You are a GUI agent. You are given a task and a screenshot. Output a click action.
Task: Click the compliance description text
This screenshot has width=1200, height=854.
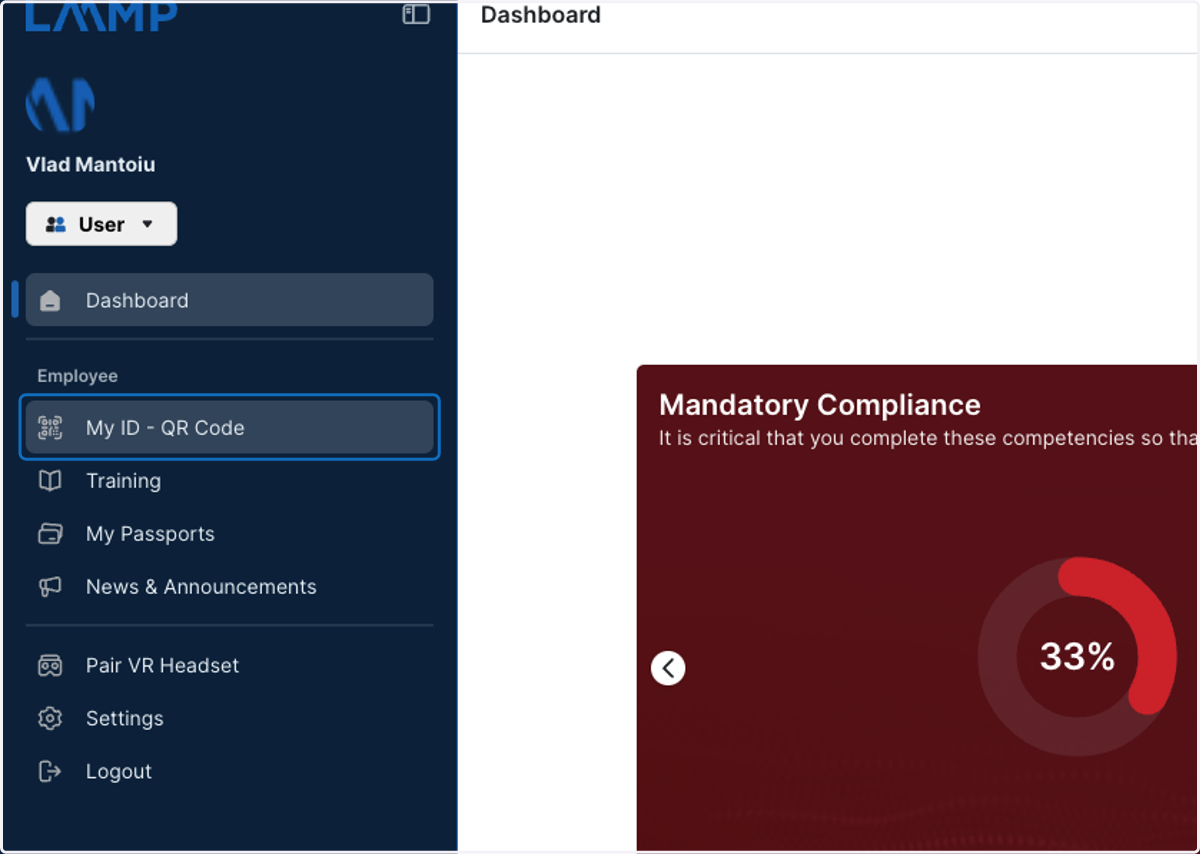tap(928, 438)
